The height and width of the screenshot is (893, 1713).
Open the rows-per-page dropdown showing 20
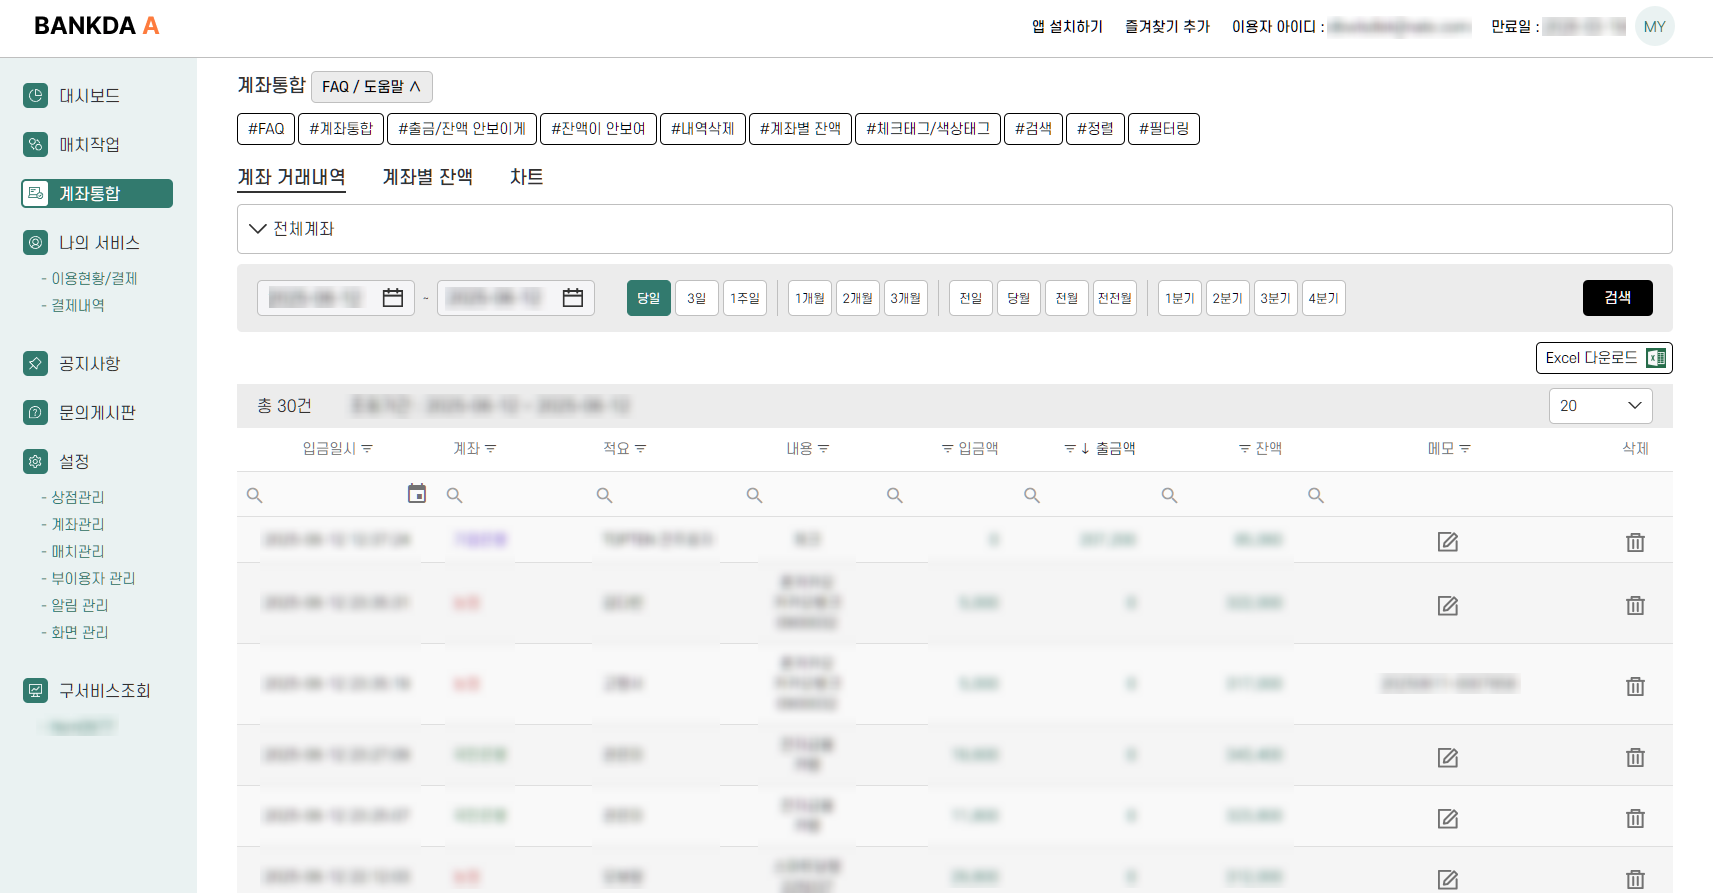click(1600, 406)
